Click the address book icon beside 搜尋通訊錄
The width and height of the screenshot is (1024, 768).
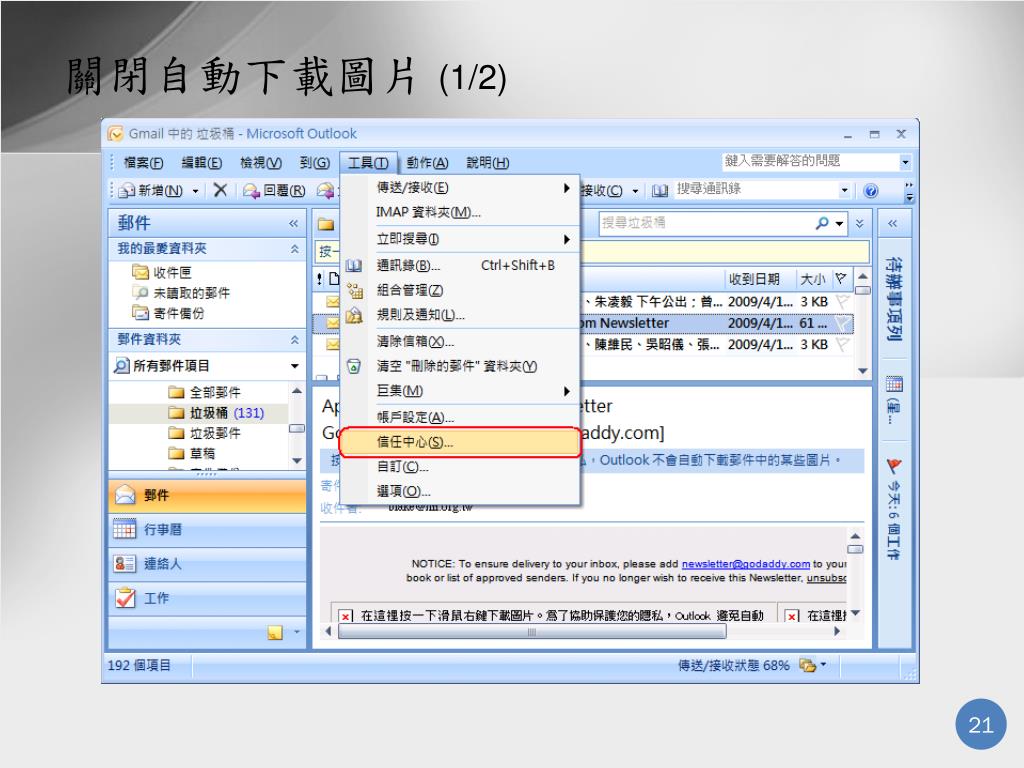click(660, 191)
